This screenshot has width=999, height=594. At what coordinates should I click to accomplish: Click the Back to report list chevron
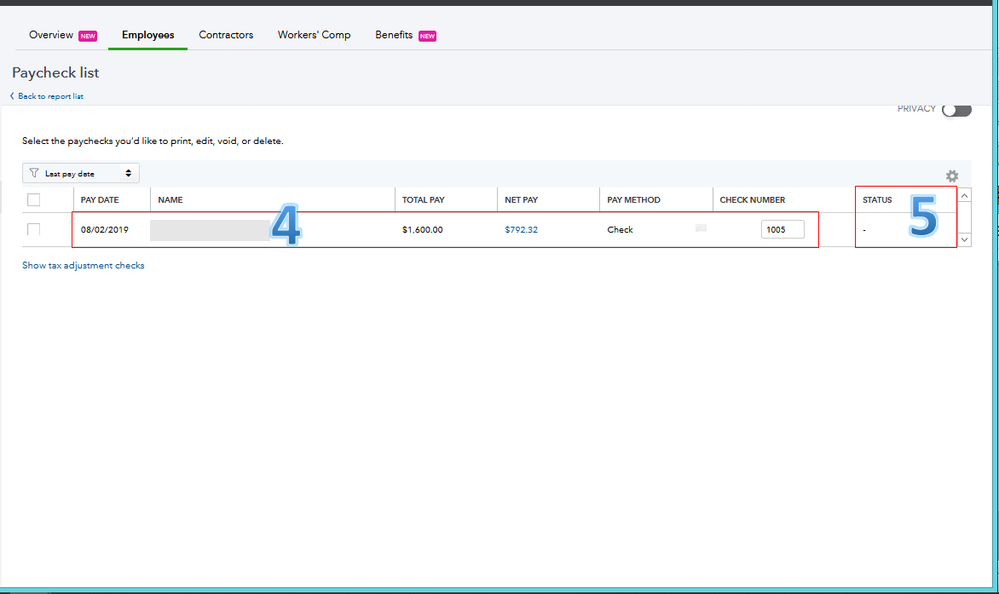click(12, 96)
